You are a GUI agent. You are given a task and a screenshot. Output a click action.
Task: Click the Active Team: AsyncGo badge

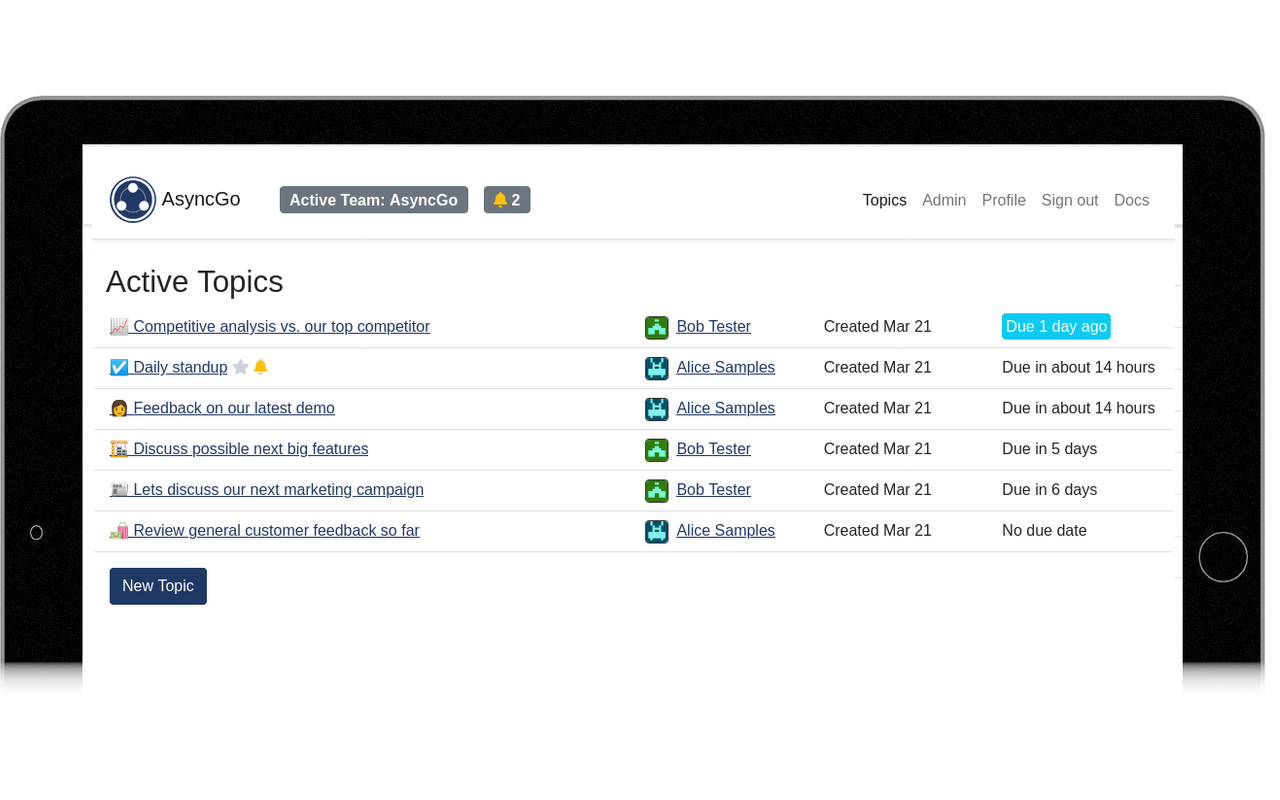click(374, 200)
